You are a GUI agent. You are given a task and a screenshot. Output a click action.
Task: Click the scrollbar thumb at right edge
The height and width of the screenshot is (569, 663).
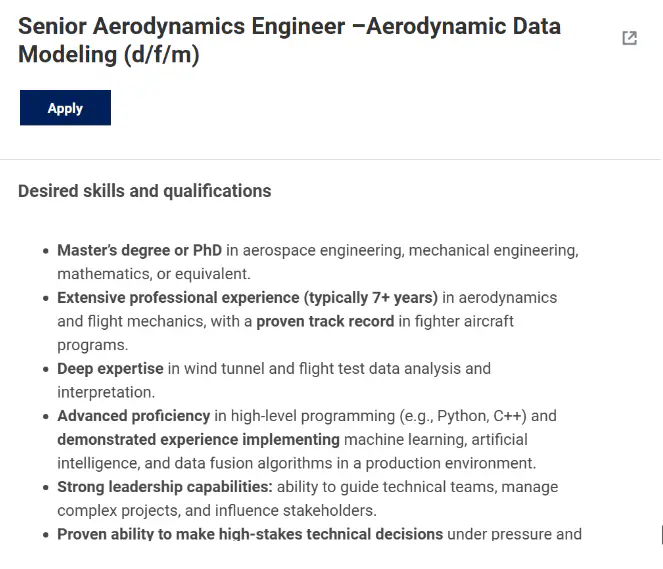point(662,534)
